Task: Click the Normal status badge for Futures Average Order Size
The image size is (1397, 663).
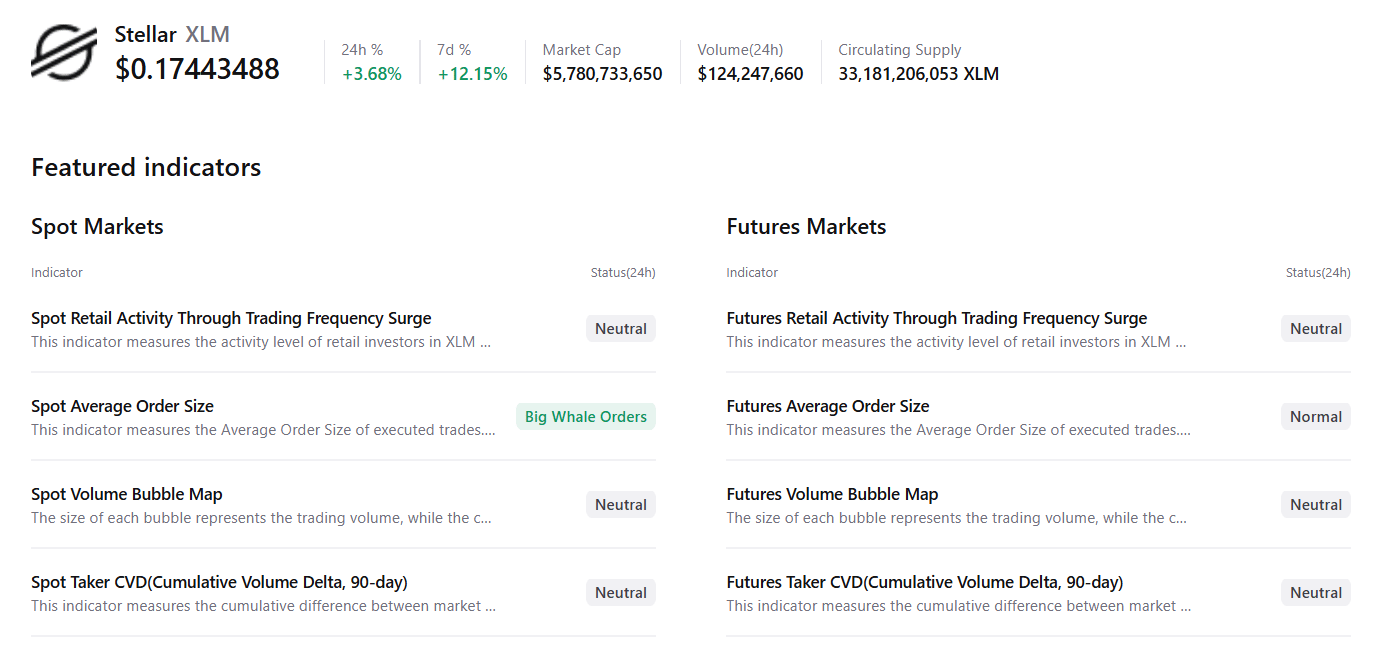Action: coord(1315,417)
